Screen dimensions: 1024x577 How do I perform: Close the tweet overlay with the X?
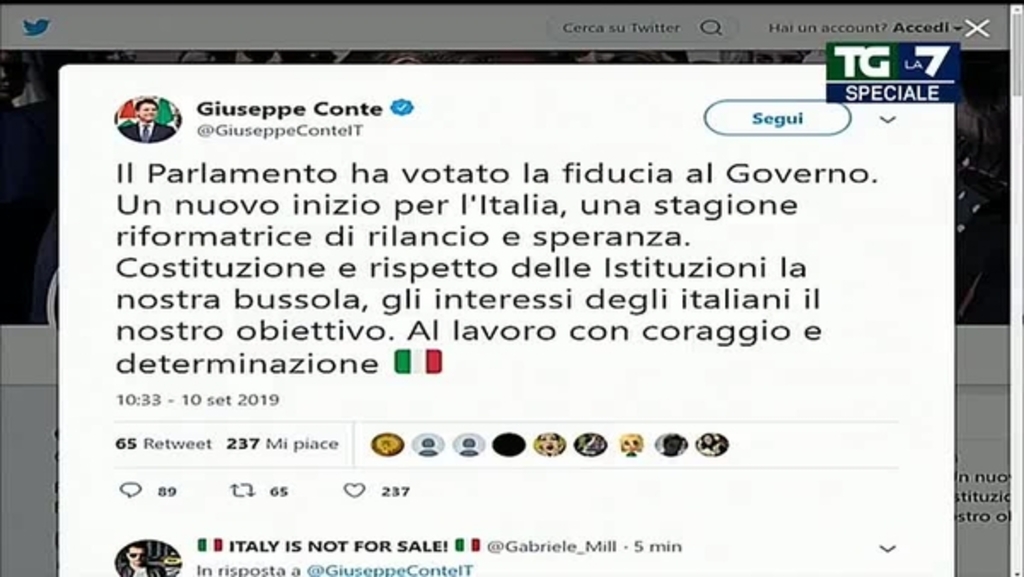pos(977,28)
